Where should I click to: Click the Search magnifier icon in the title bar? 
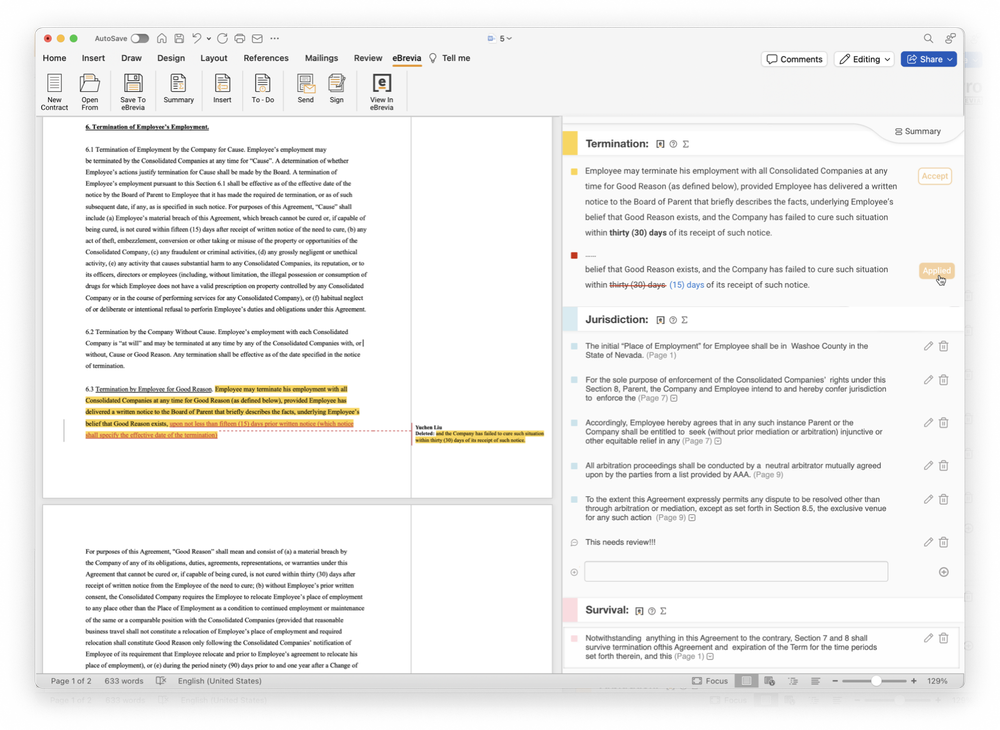point(928,38)
